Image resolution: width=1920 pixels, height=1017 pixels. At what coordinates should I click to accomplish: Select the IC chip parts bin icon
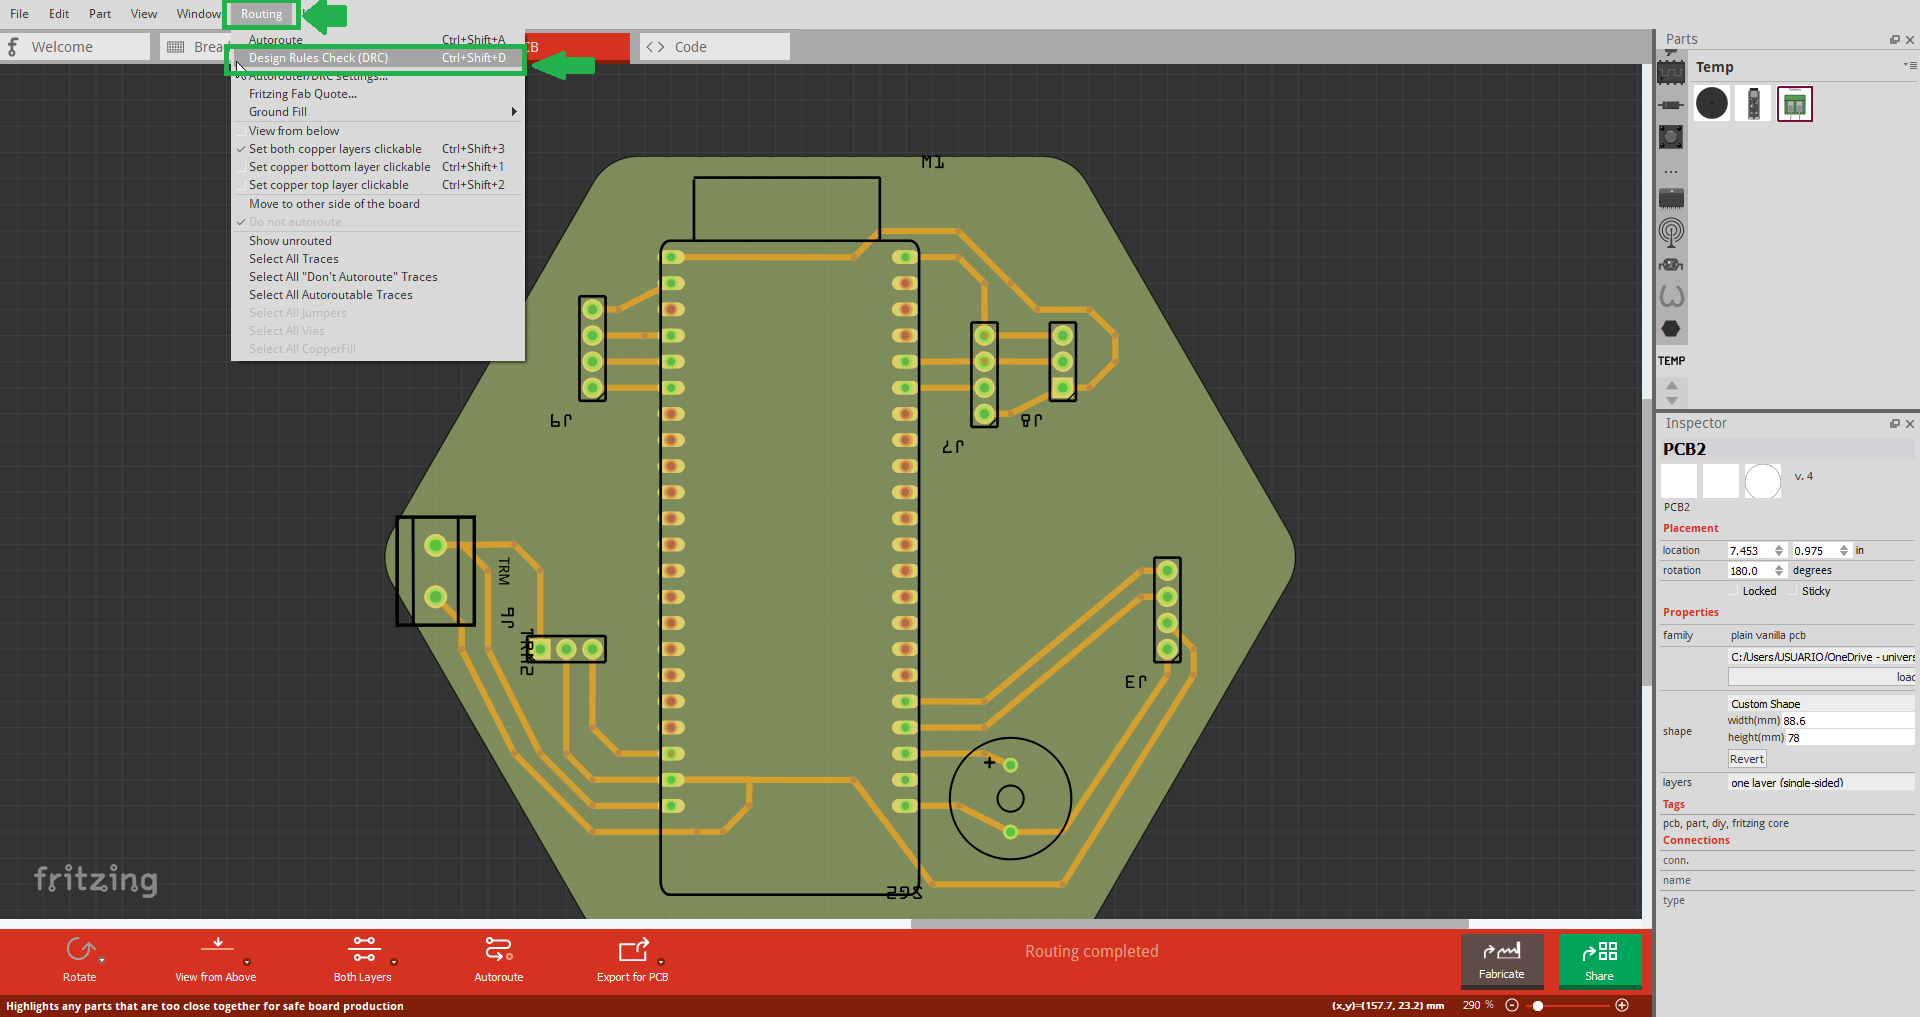(x=1671, y=198)
